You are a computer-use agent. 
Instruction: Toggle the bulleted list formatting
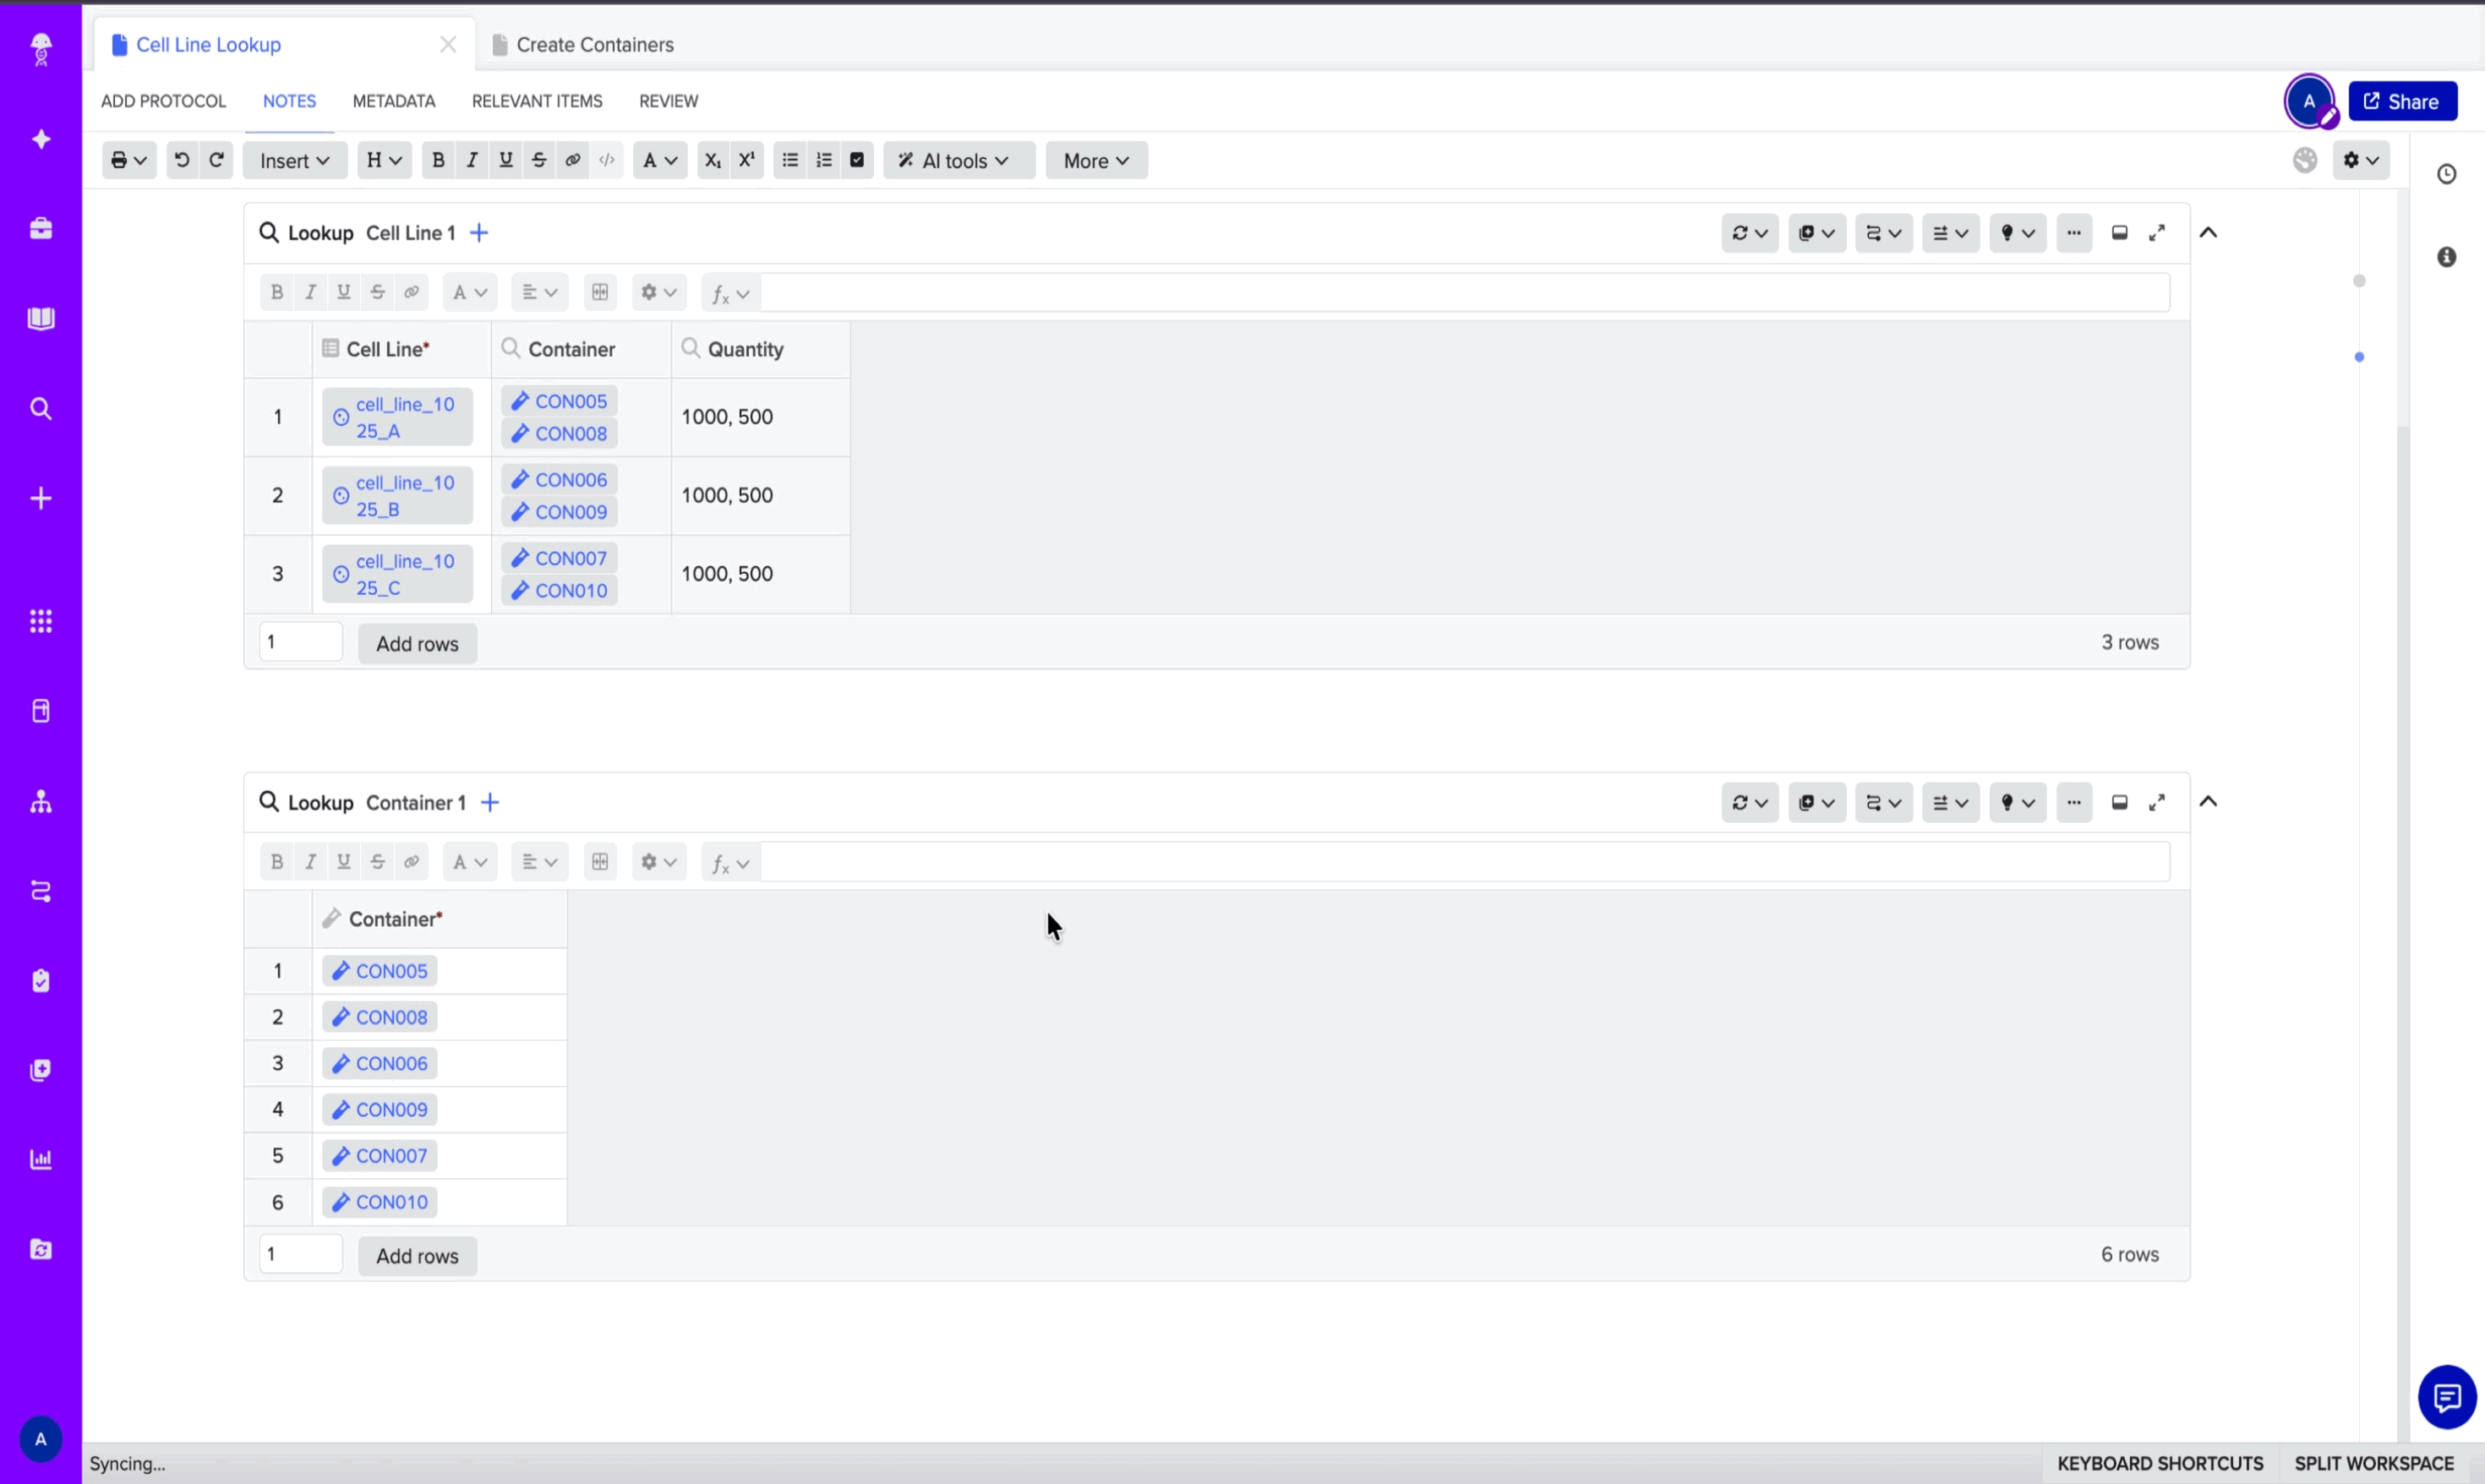click(789, 160)
